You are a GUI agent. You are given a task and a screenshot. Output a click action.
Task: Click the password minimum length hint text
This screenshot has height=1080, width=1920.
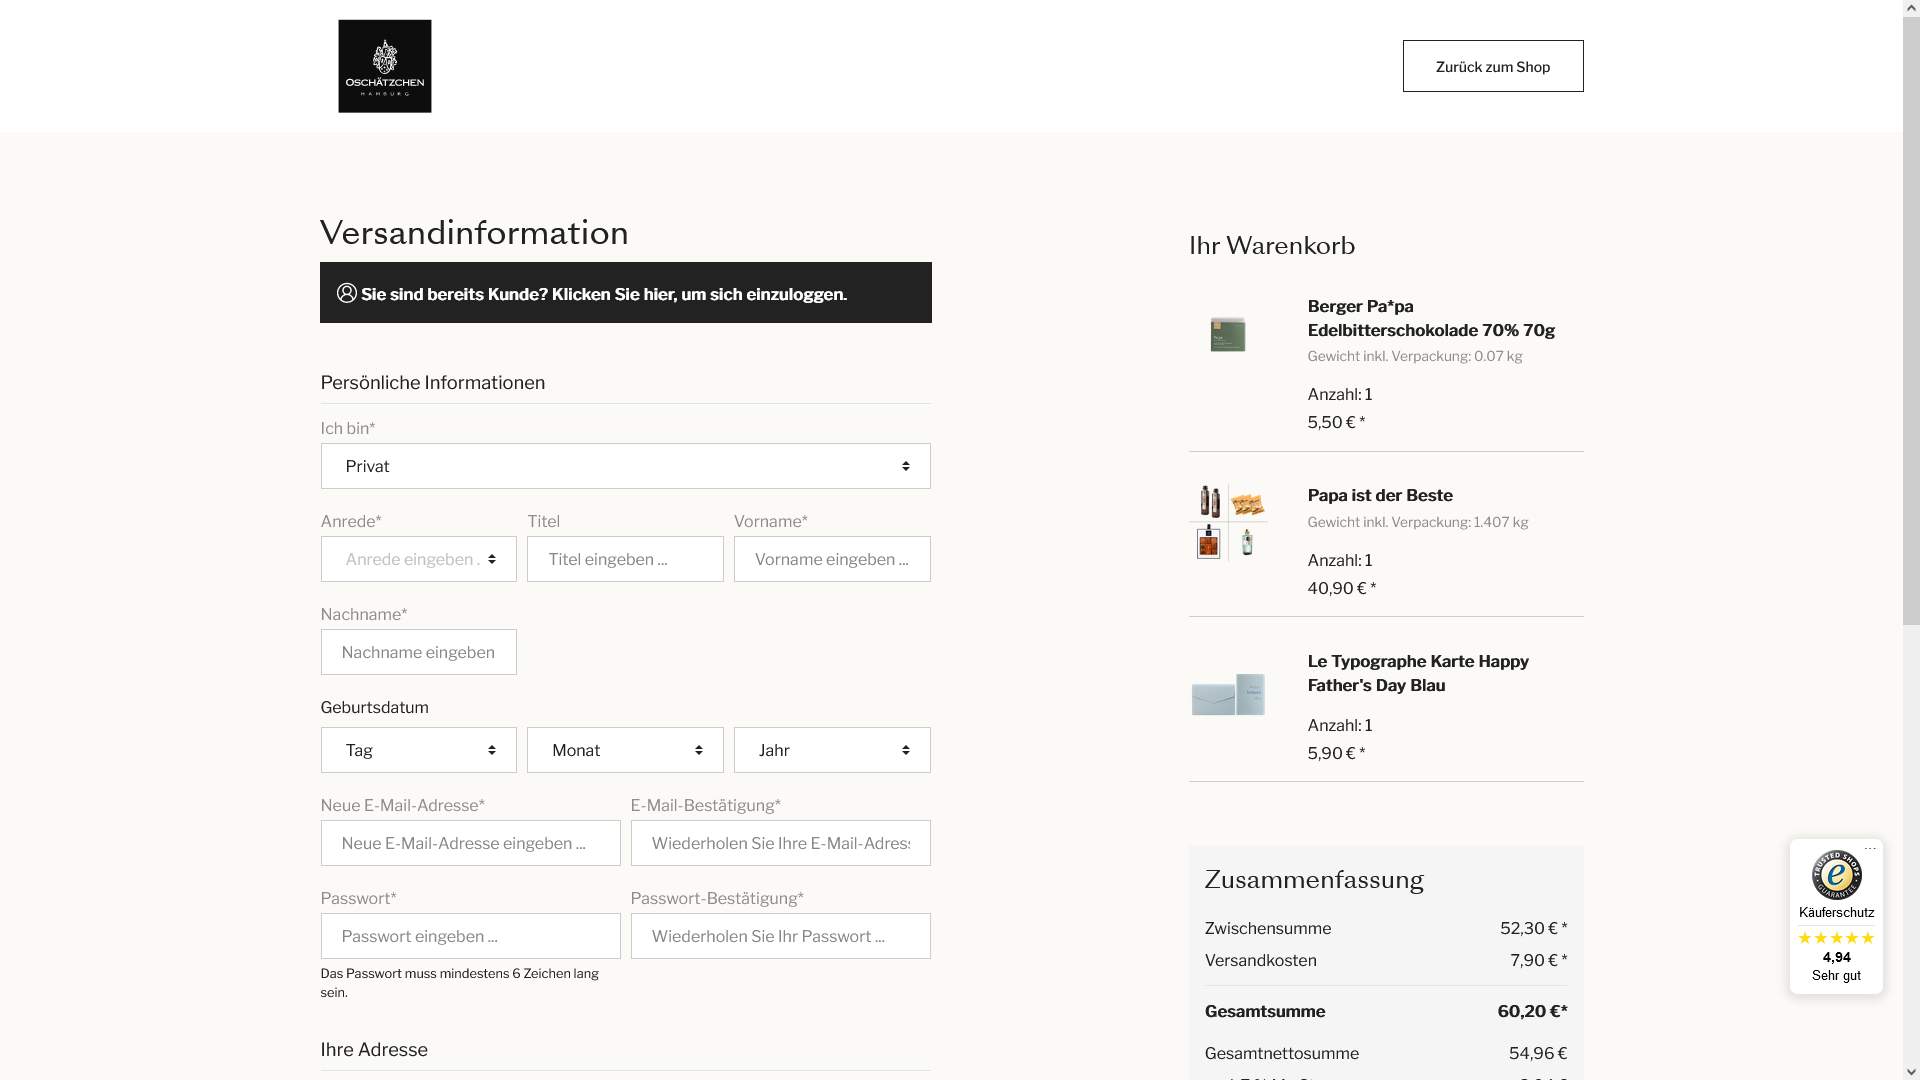tap(460, 983)
